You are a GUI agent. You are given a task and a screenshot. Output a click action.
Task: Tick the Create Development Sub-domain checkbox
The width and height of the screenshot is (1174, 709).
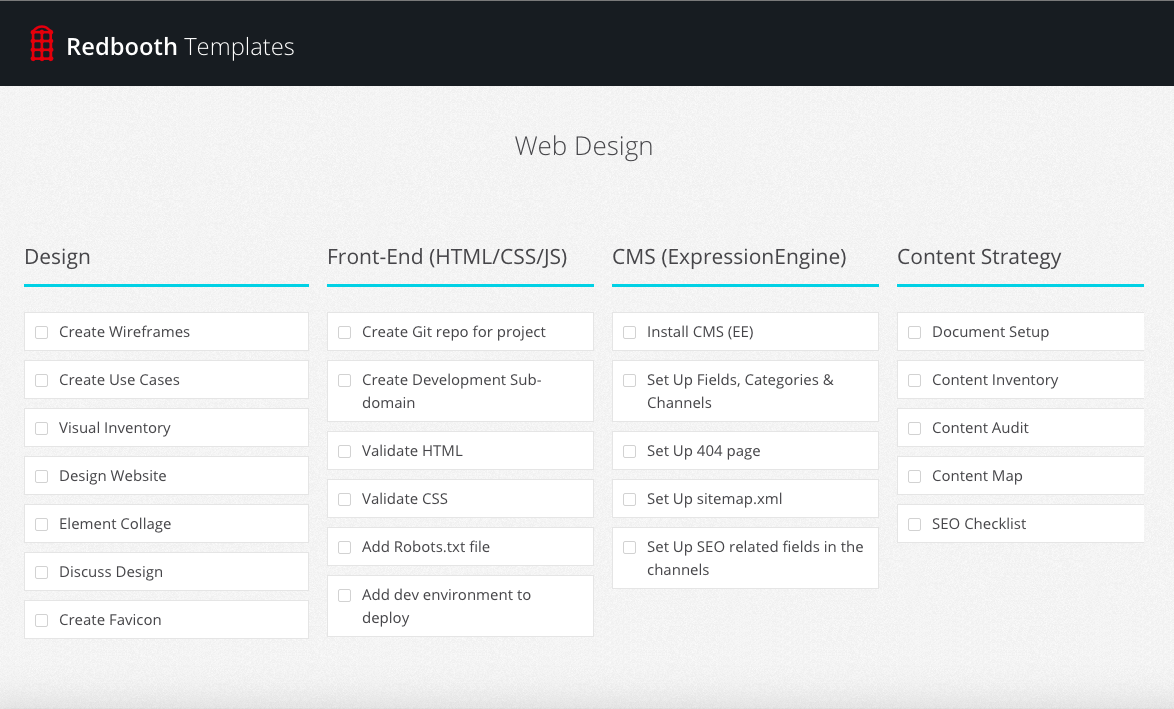click(344, 380)
